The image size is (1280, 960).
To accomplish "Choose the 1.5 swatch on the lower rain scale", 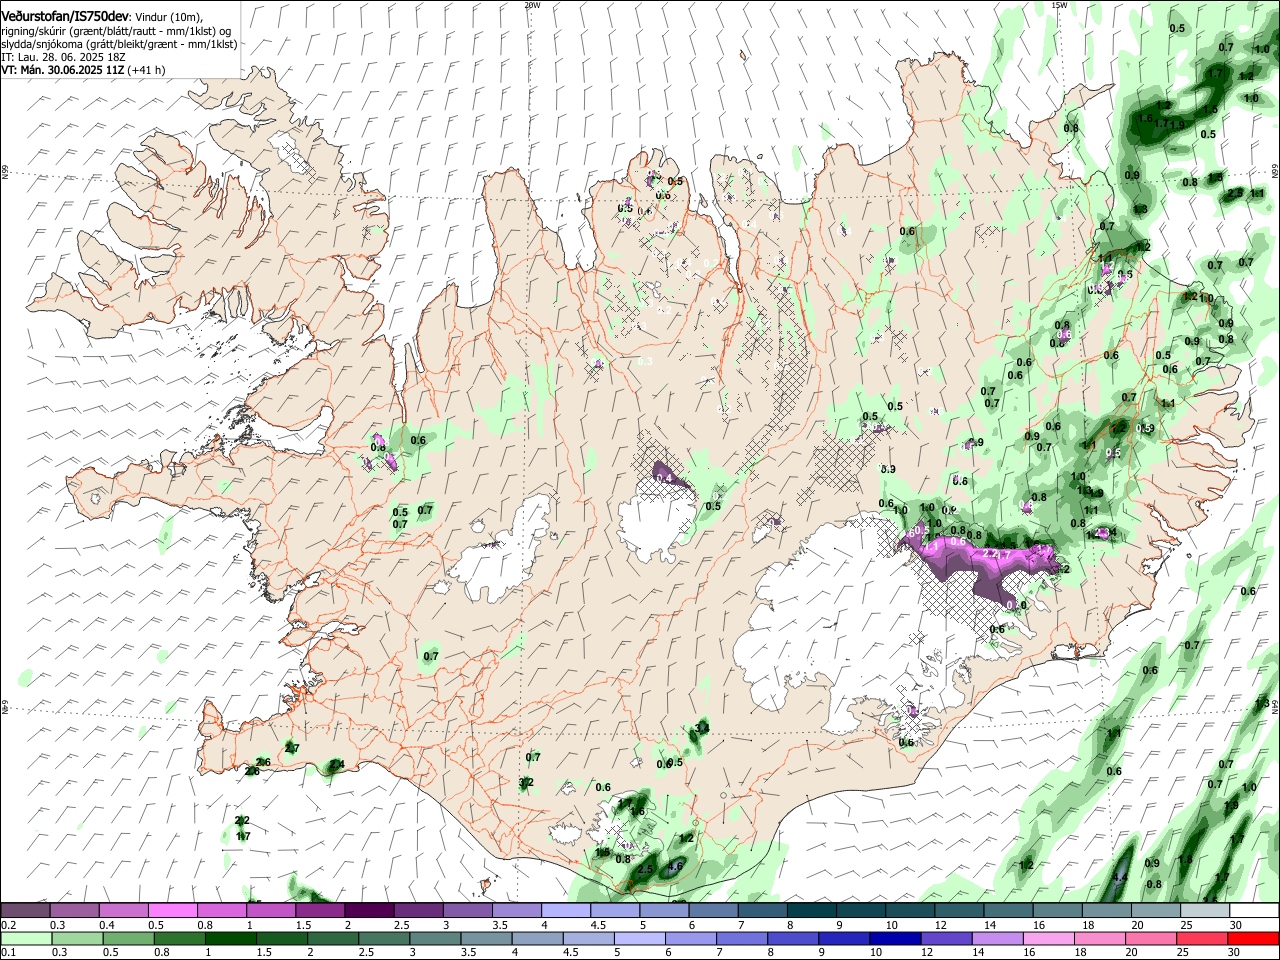I will (281, 938).
